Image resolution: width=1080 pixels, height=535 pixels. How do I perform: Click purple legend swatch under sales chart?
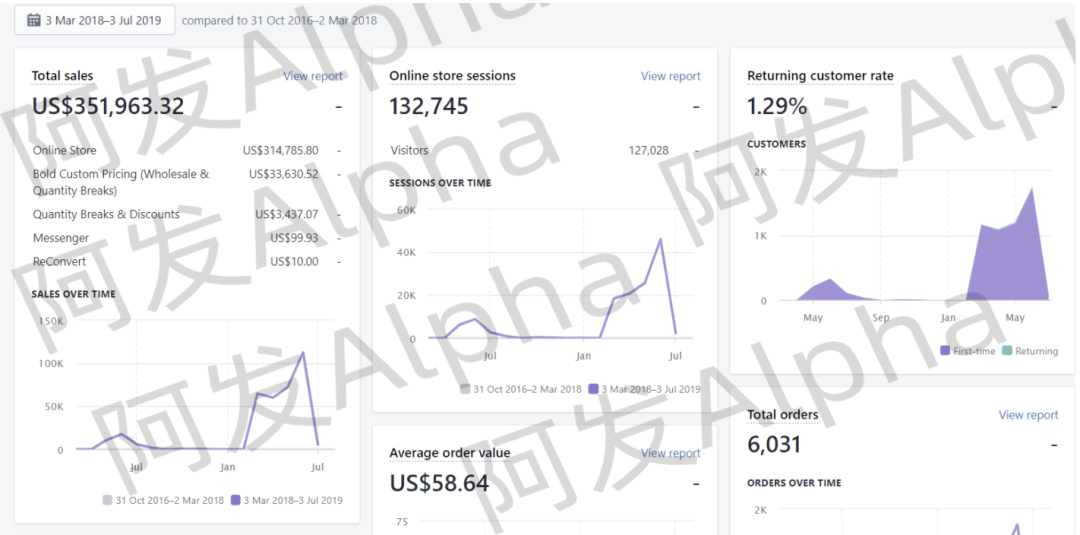click(236, 501)
